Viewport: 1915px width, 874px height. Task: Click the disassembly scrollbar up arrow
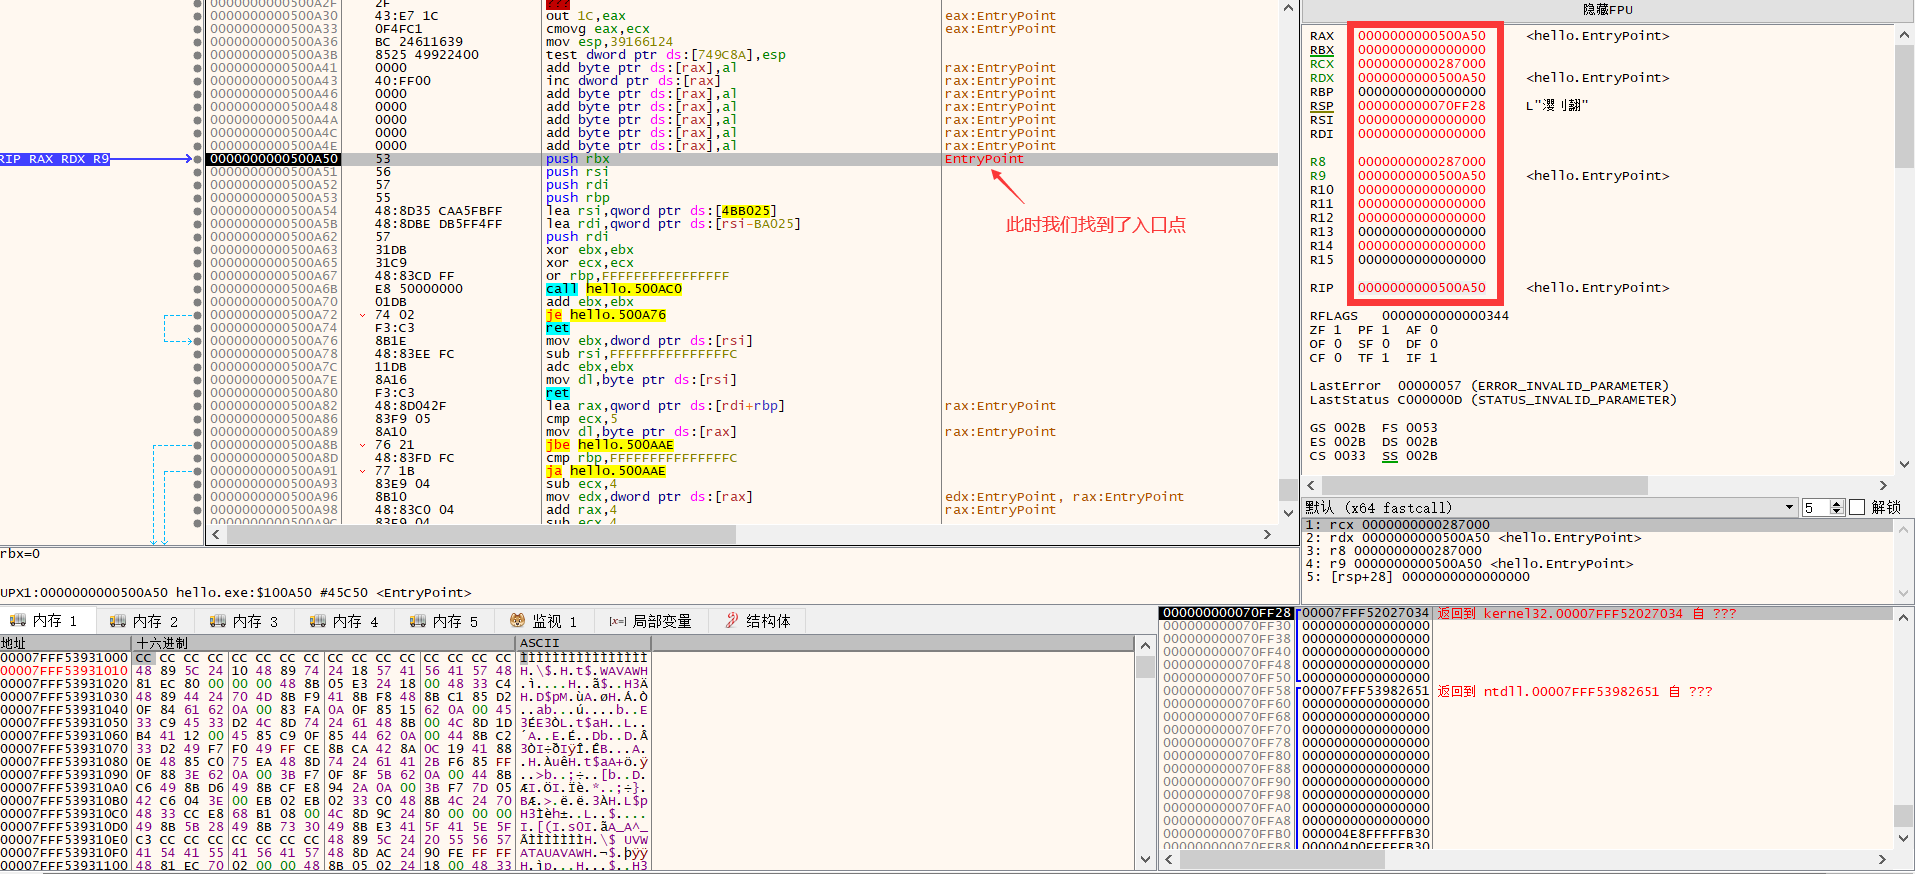tap(1289, 8)
